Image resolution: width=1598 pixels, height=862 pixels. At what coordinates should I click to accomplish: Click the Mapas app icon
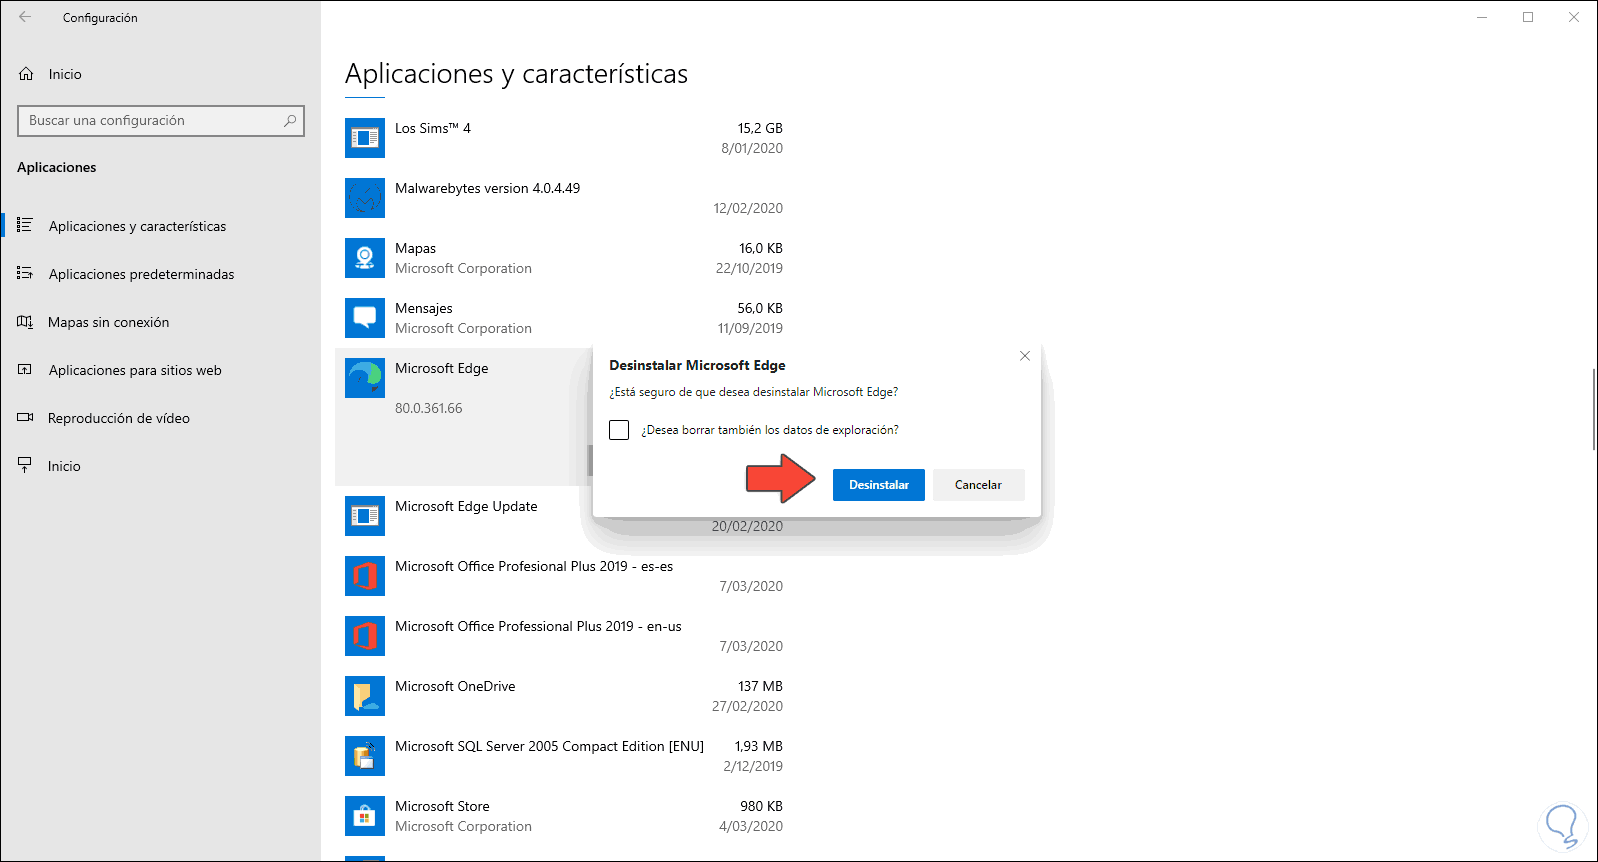[x=365, y=258]
